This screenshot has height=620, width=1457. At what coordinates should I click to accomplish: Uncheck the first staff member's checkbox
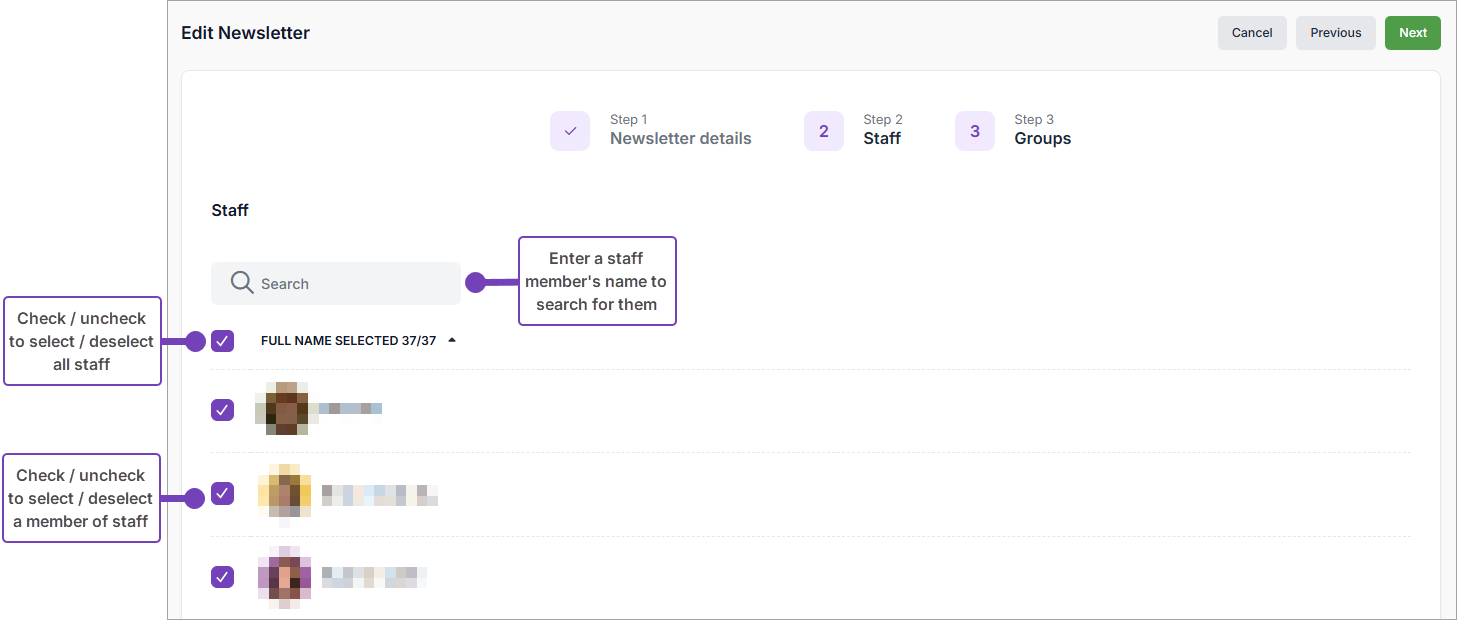[222, 410]
